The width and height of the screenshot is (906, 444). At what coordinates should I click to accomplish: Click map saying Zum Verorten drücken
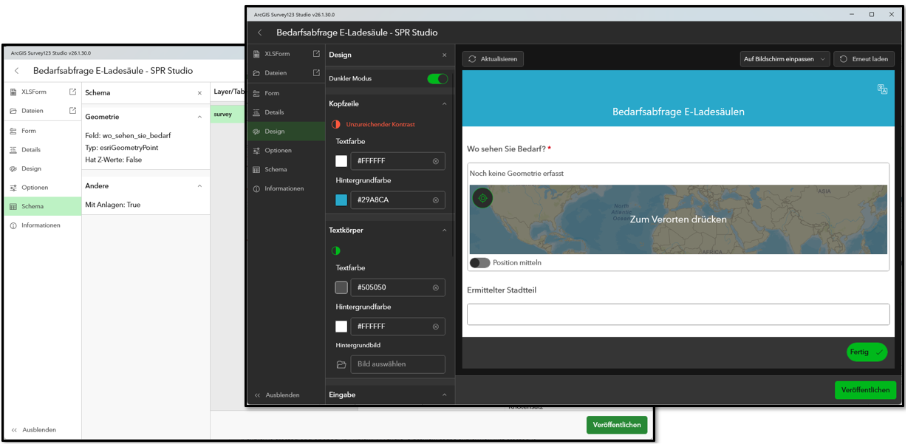[678, 219]
